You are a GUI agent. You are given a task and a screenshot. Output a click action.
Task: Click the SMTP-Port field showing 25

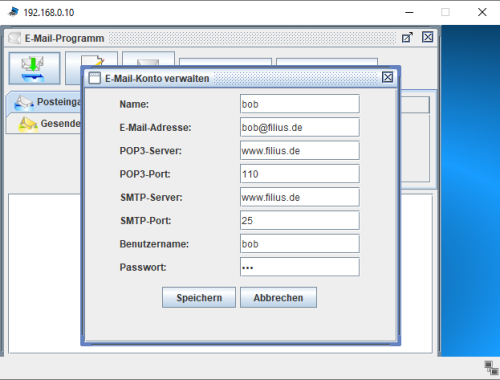pyautogui.click(x=300, y=220)
